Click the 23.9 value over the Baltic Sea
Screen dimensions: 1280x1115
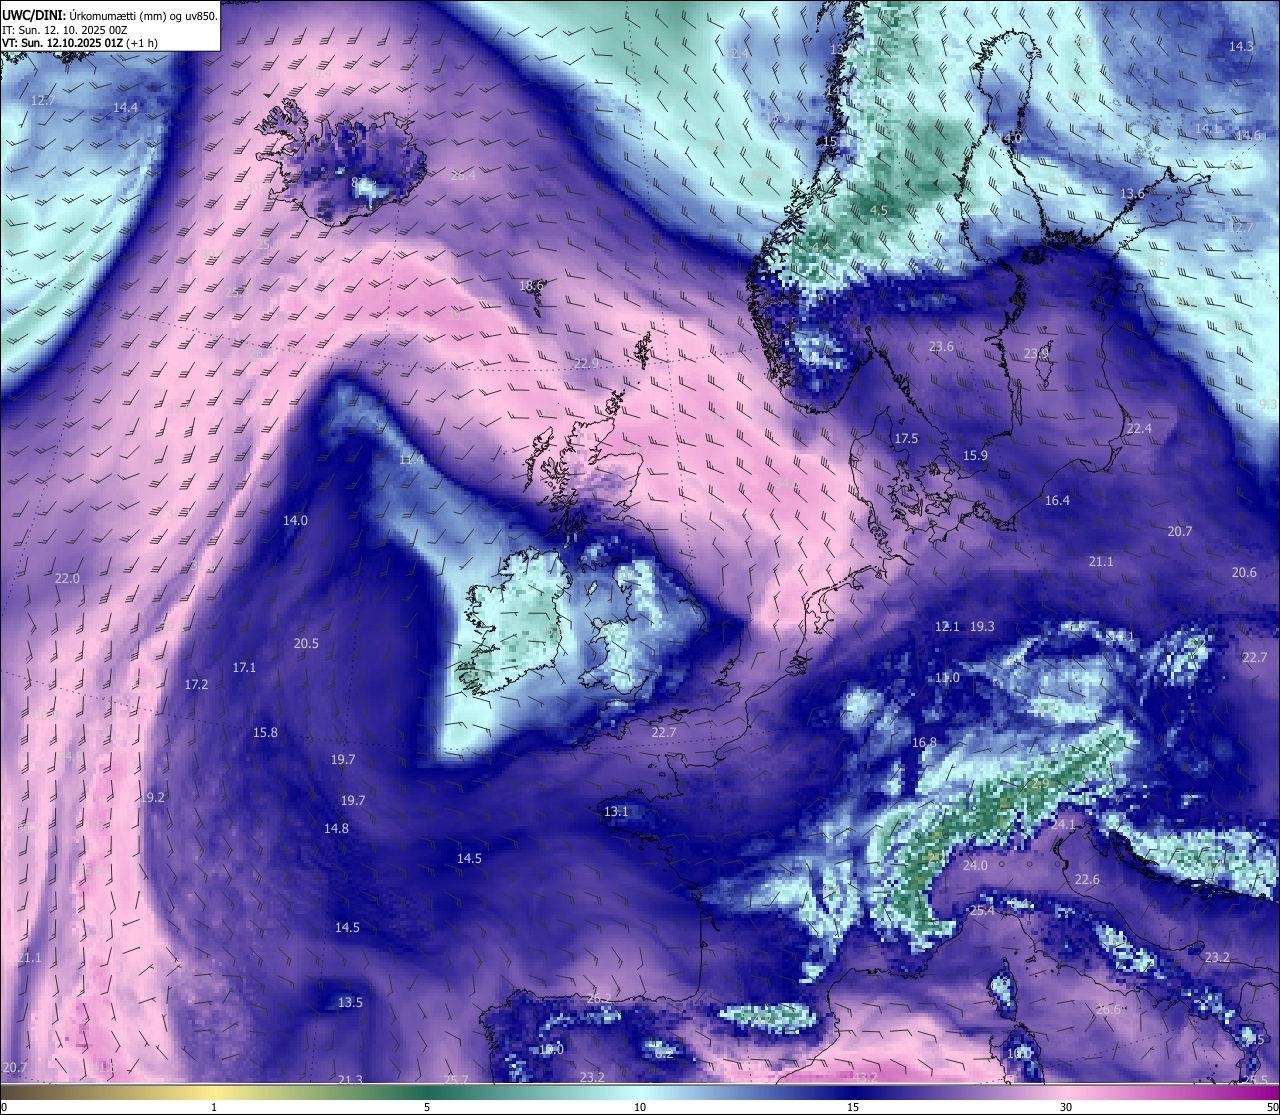[x=1036, y=353]
